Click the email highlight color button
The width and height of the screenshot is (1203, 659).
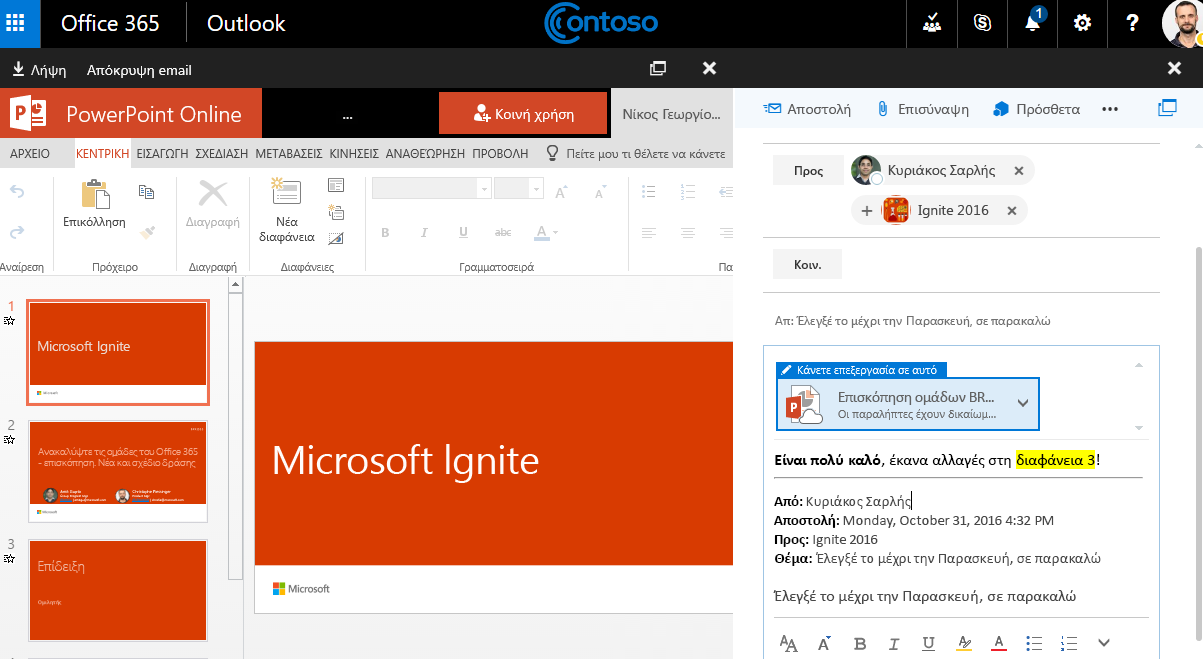point(964,643)
